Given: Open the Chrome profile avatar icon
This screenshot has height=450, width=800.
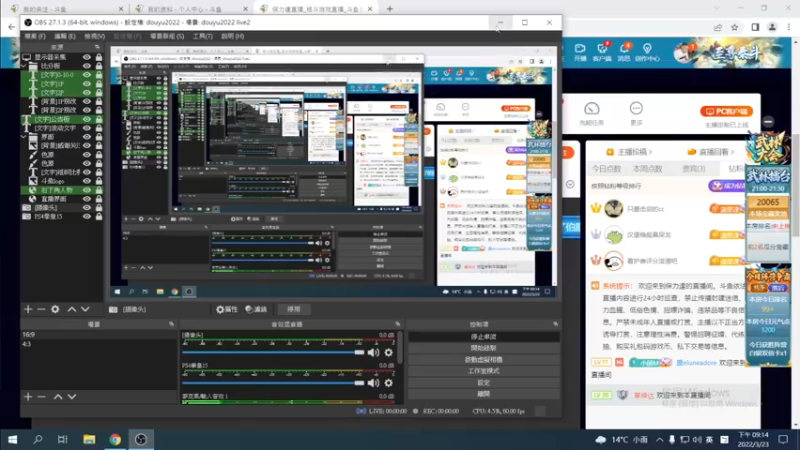Looking at the screenshot, I should pyautogui.click(x=772, y=28).
